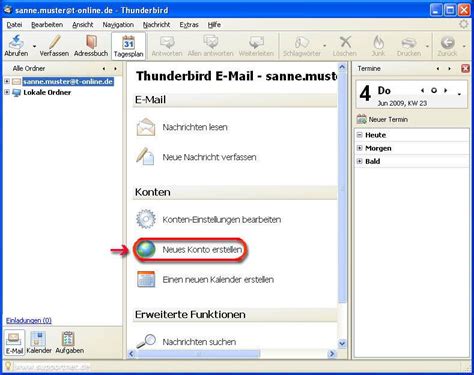Click the globe icon for Neues Konto erstellen

point(146,250)
